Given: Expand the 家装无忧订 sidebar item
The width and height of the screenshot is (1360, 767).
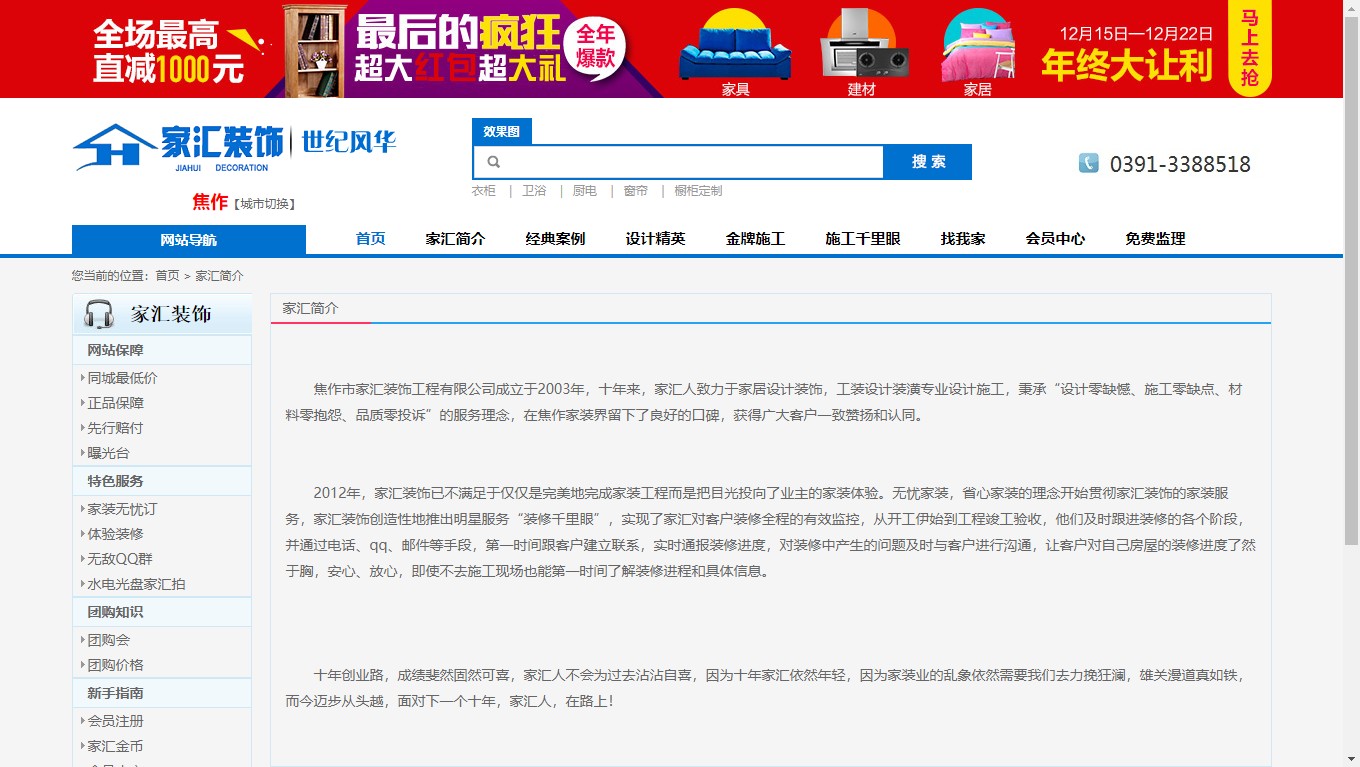Looking at the screenshot, I should click(122, 509).
